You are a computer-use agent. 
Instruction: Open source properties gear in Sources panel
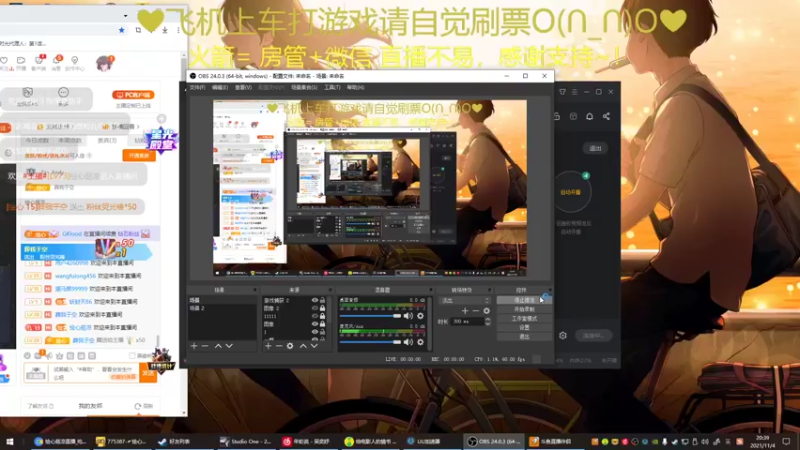tap(290, 346)
